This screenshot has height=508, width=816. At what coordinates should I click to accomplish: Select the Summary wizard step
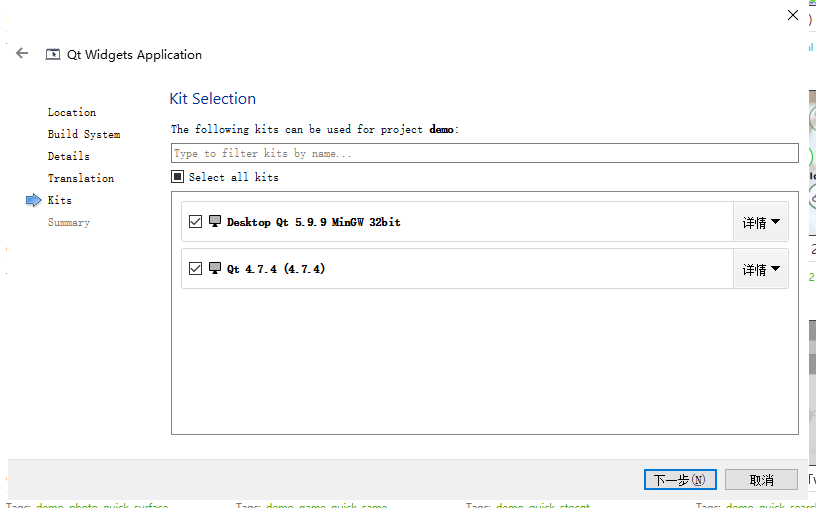(x=69, y=222)
